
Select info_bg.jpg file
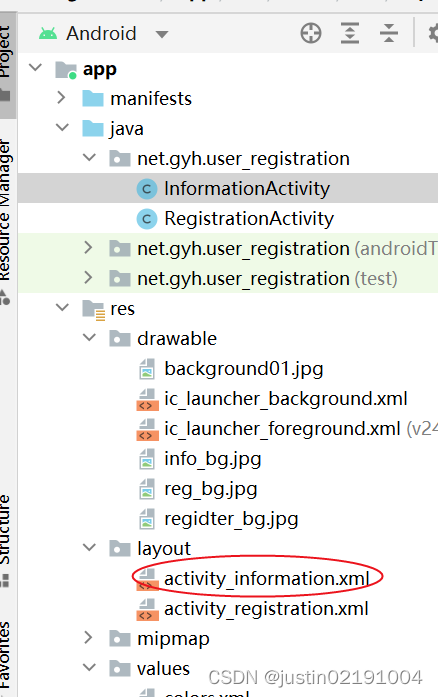(x=213, y=459)
